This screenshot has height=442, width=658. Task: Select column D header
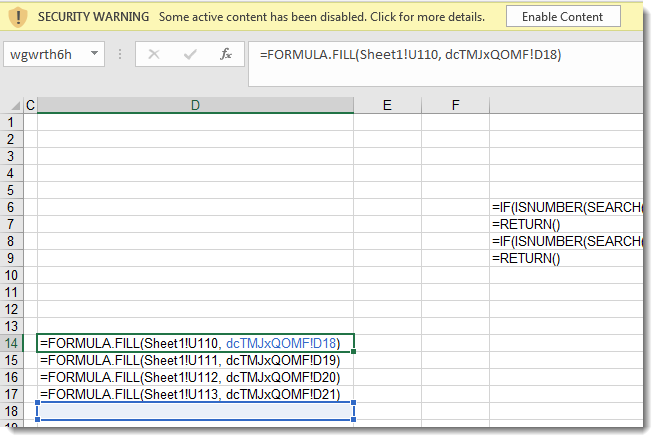195,105
